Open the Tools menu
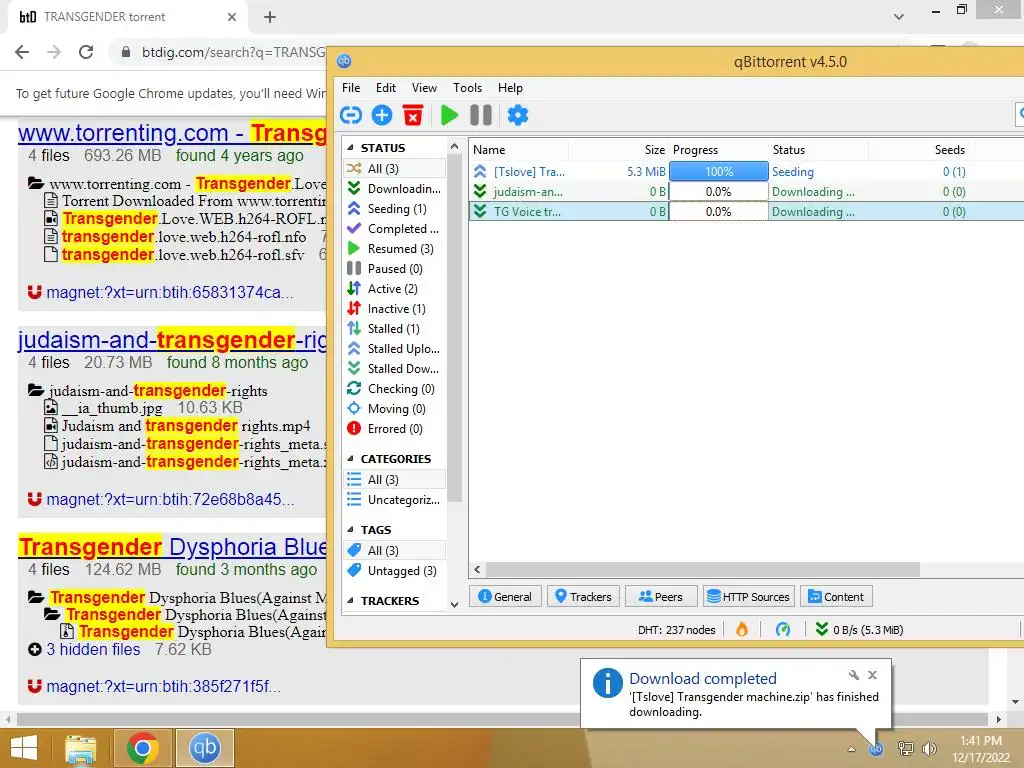This screenshot has width=1024, height=768. 468,88
